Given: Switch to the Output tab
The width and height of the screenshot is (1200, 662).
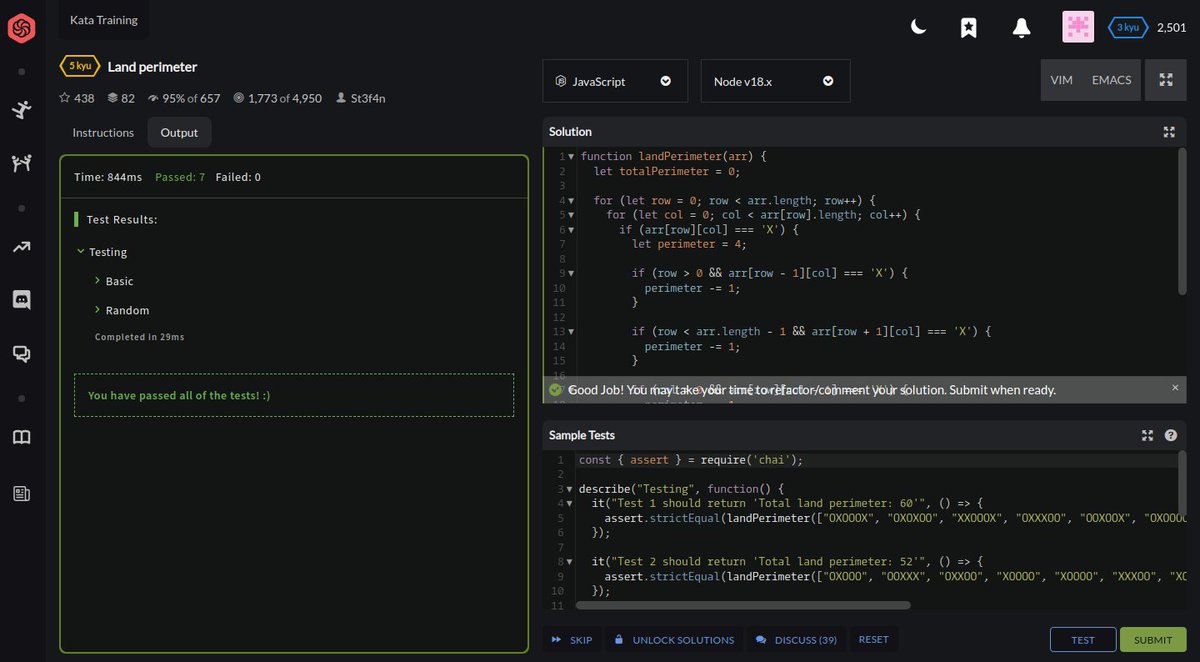Looking at the screenshot, I should [179, 132].
